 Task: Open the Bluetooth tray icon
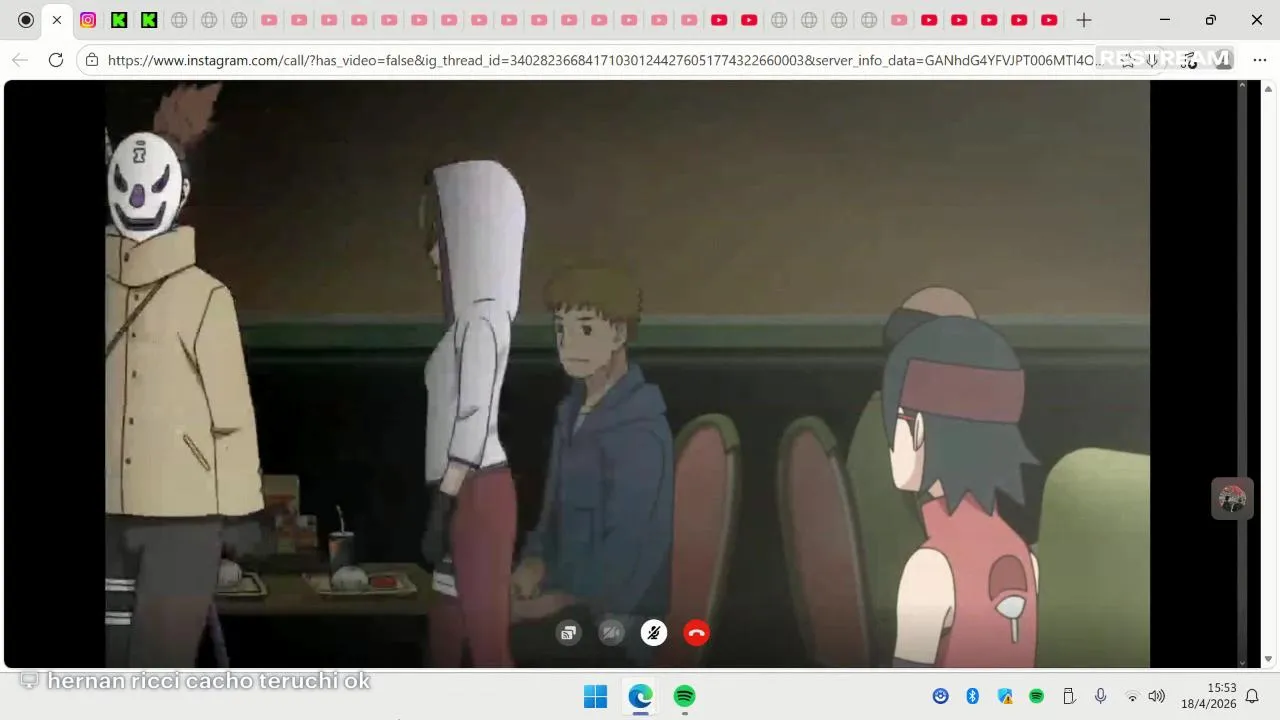[972, 696]
